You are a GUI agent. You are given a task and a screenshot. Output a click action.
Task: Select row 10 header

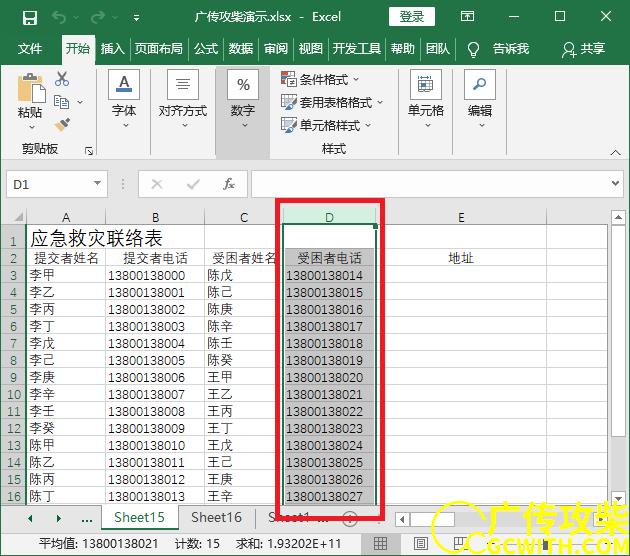click(14, 394)
